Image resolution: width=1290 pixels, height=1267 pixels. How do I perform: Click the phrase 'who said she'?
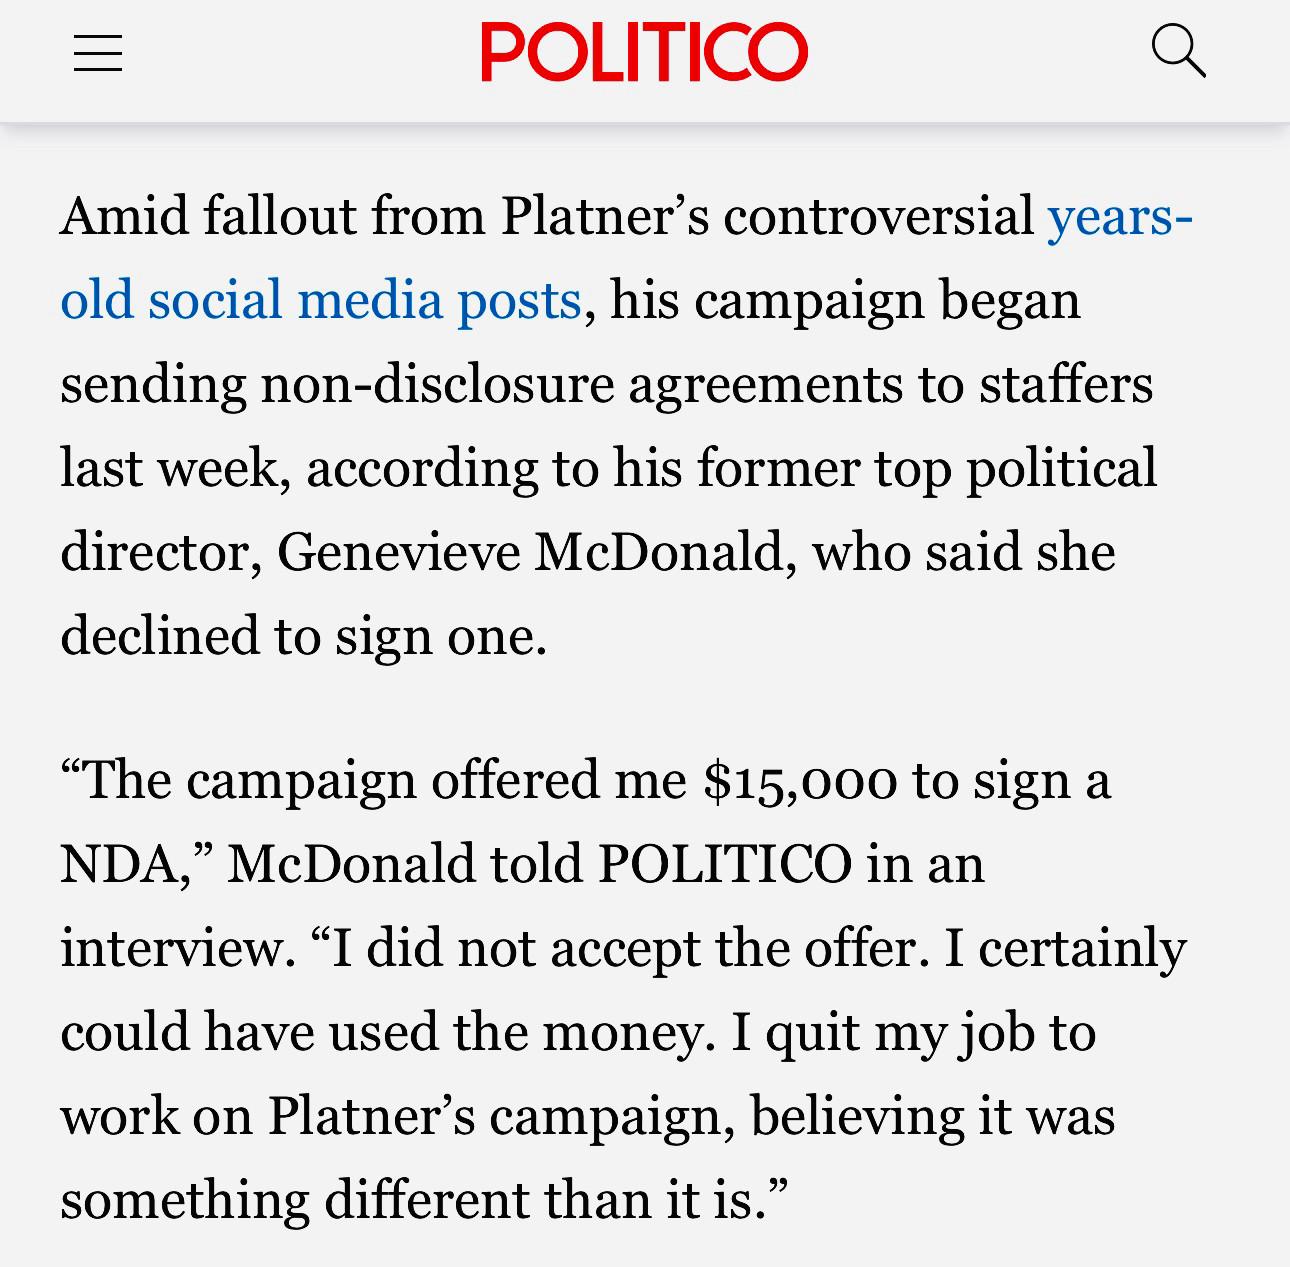963,552
